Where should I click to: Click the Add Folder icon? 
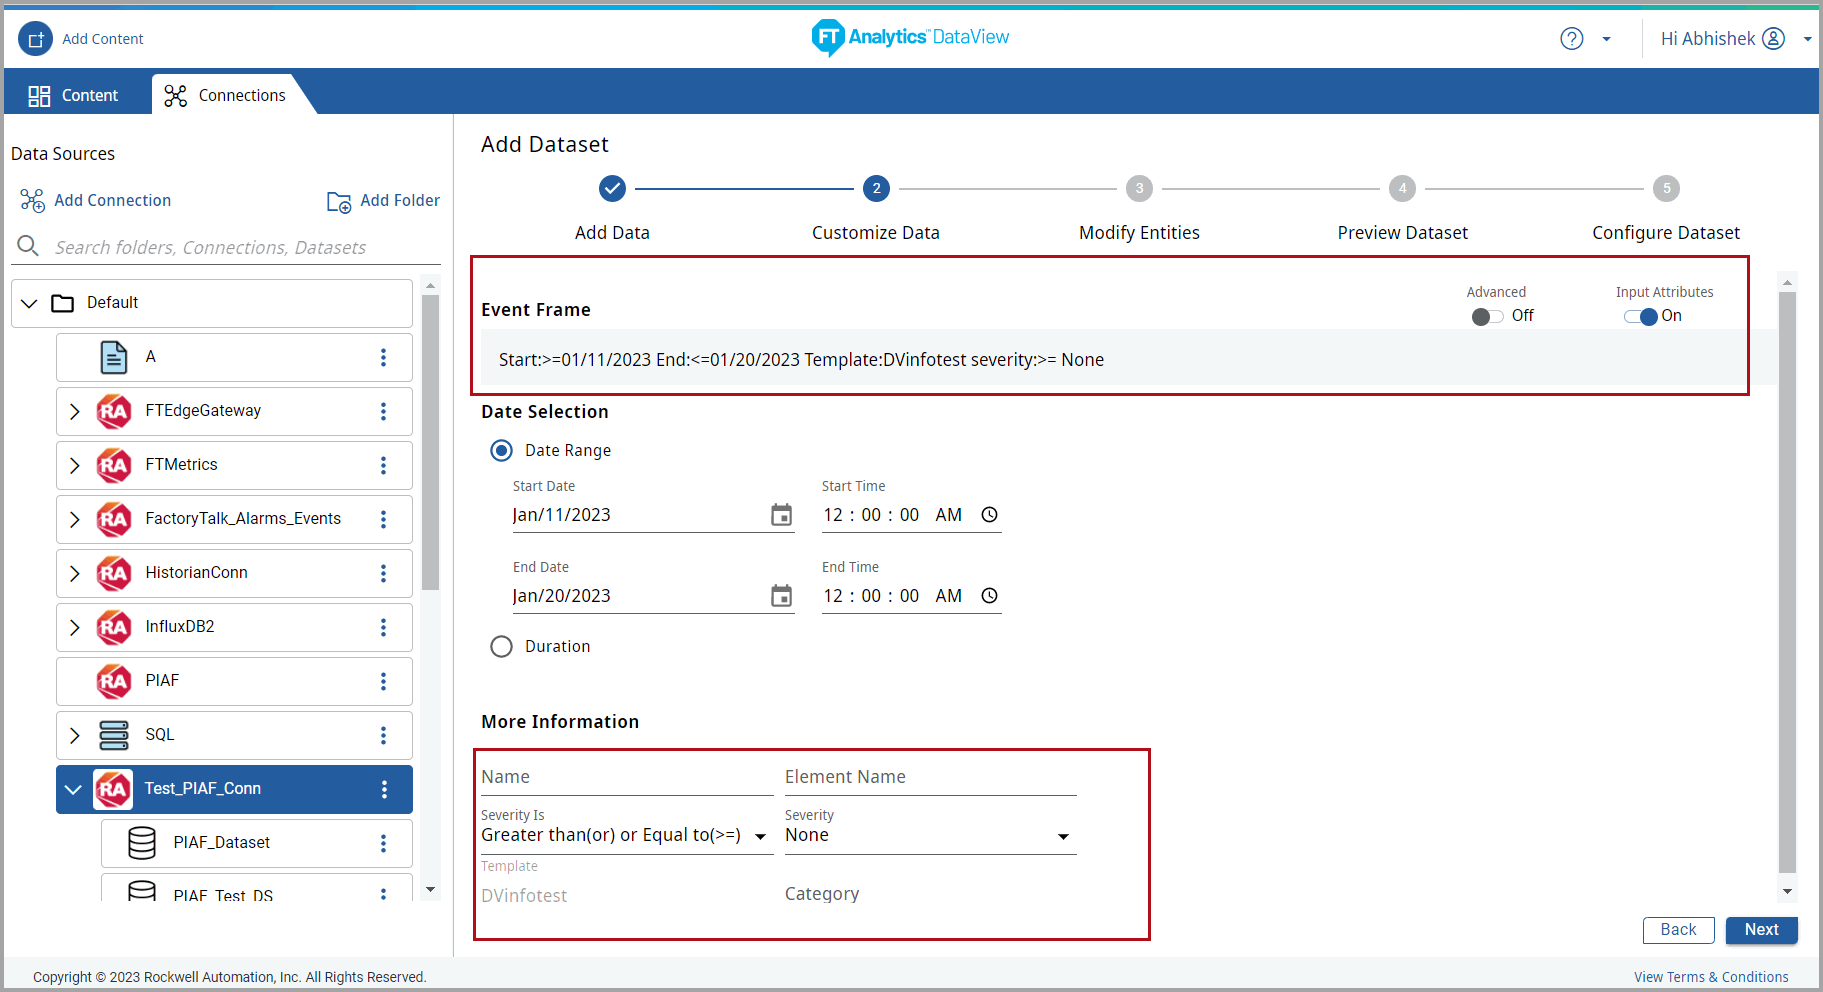pos(339,202)
